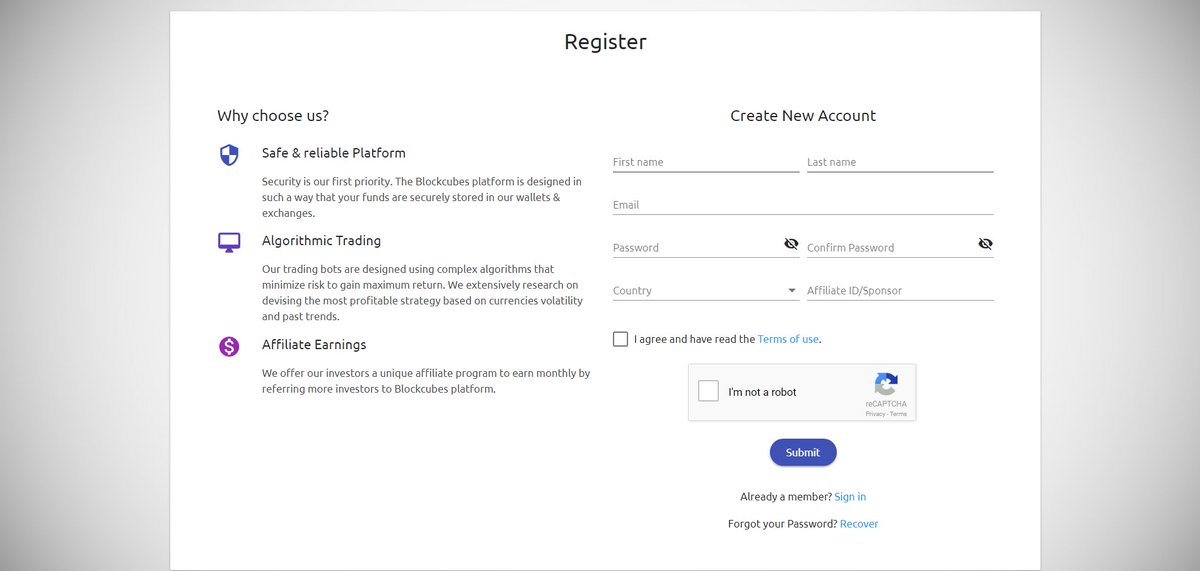Click Recover password link
The height and width of the screenshot is (571, 1200).
(x=859, y=524)
